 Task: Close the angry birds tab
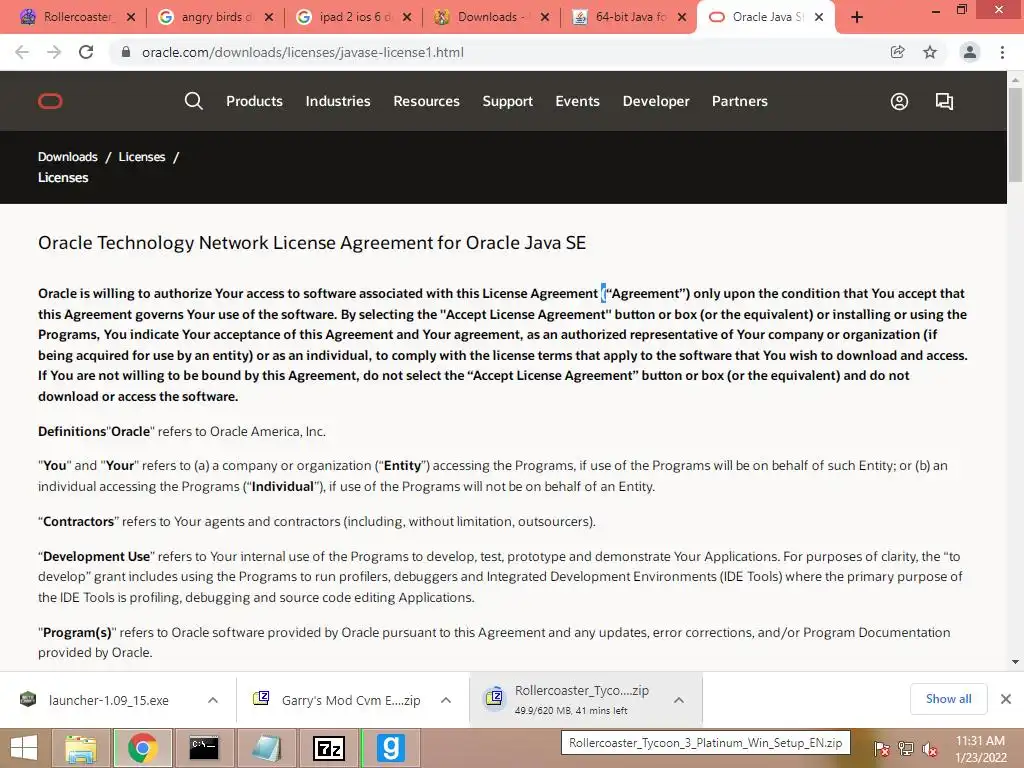click(x=268, y=17)
